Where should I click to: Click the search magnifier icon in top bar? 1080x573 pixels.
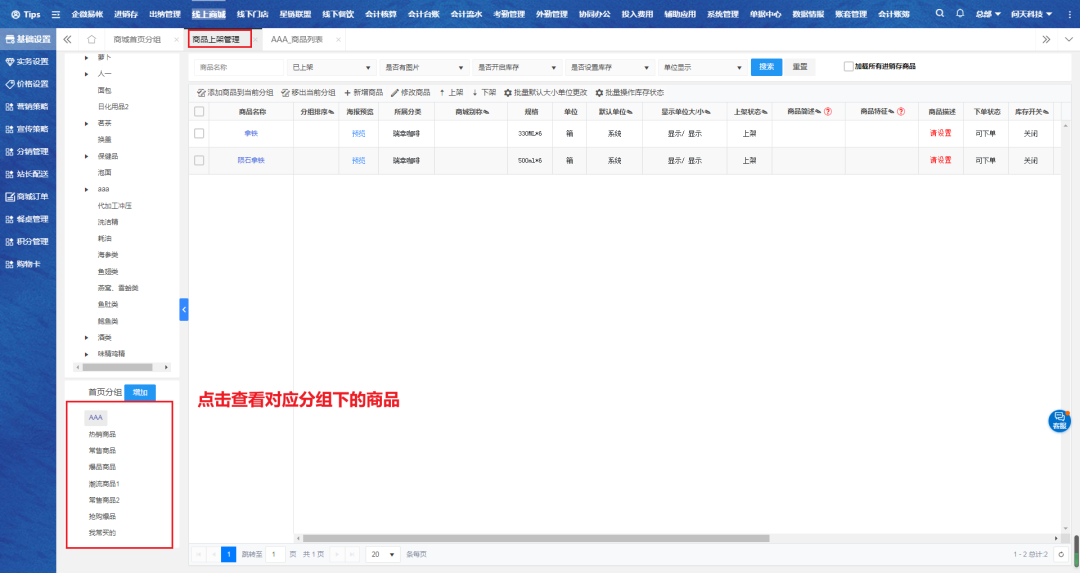[x=940, y=14]
